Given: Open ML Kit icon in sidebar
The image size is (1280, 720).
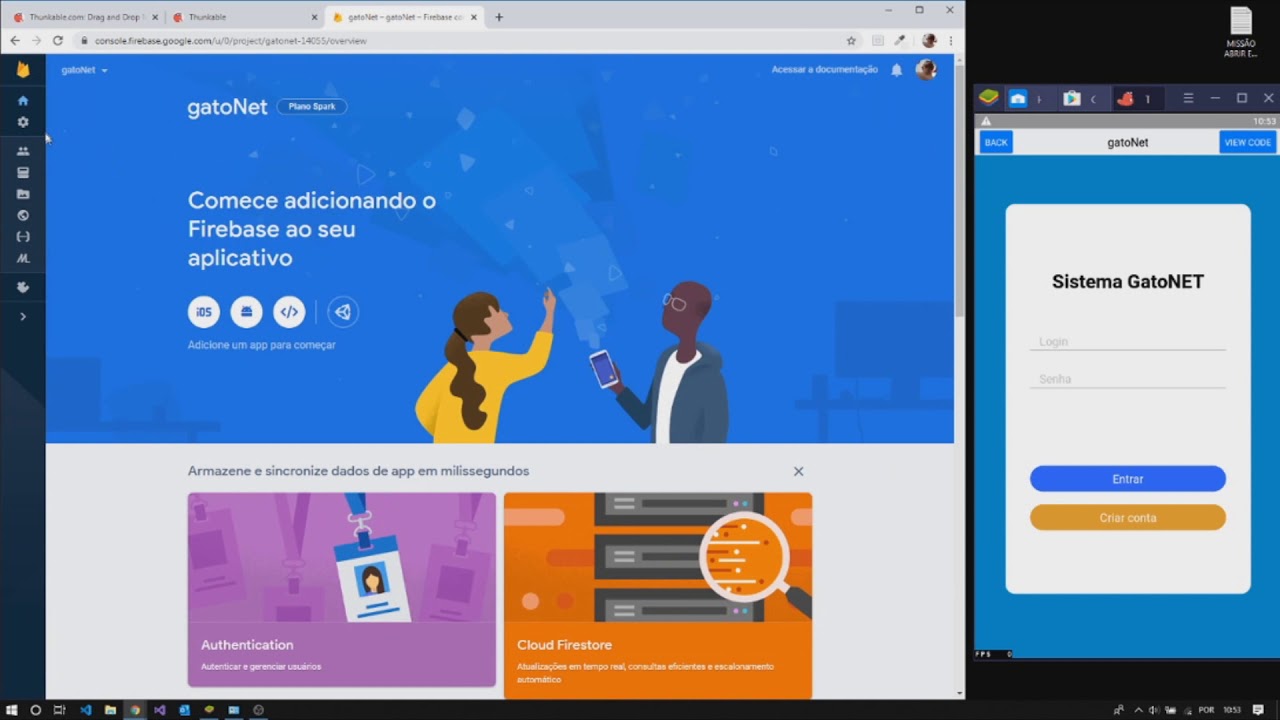Looking at the screenshot, I should click(23, 258).
